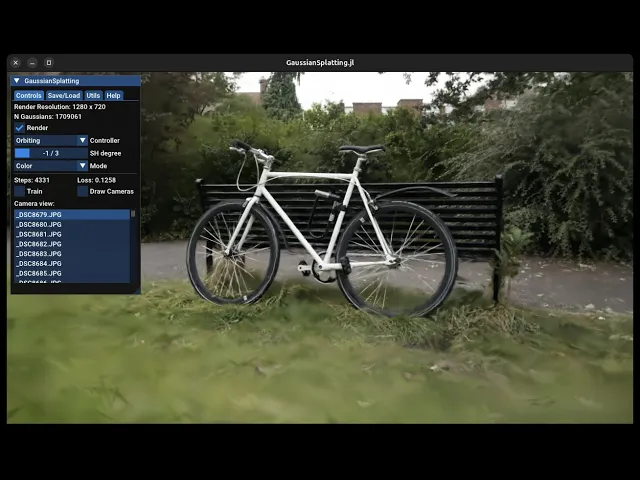The height and width of the screenshot is (480, 640).
Task: Click the N Gaussians count text
Action: pos(48,117)
